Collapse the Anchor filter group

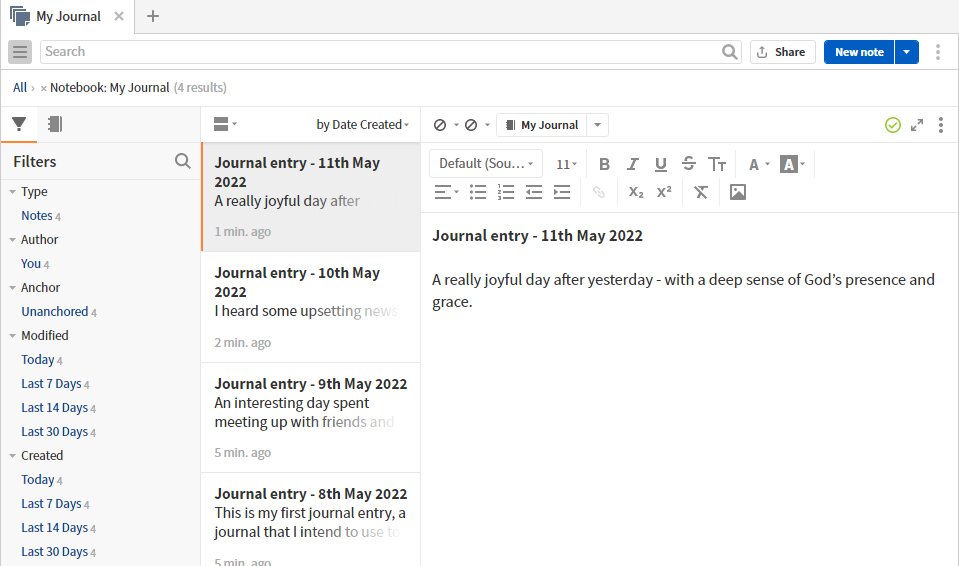click(12, 288)
